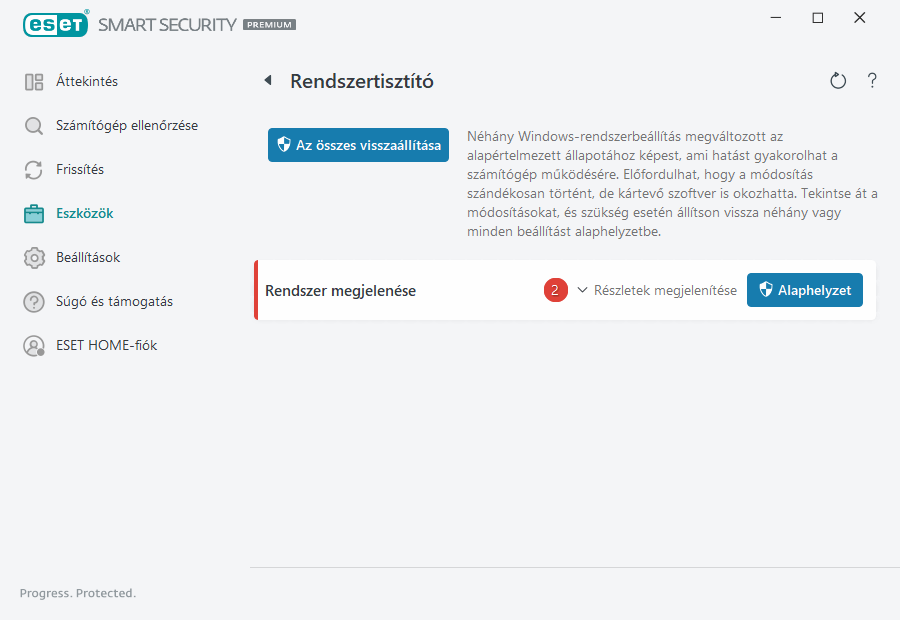
Task: Click the refresh icon near the top right
Action: coord(838,81)
